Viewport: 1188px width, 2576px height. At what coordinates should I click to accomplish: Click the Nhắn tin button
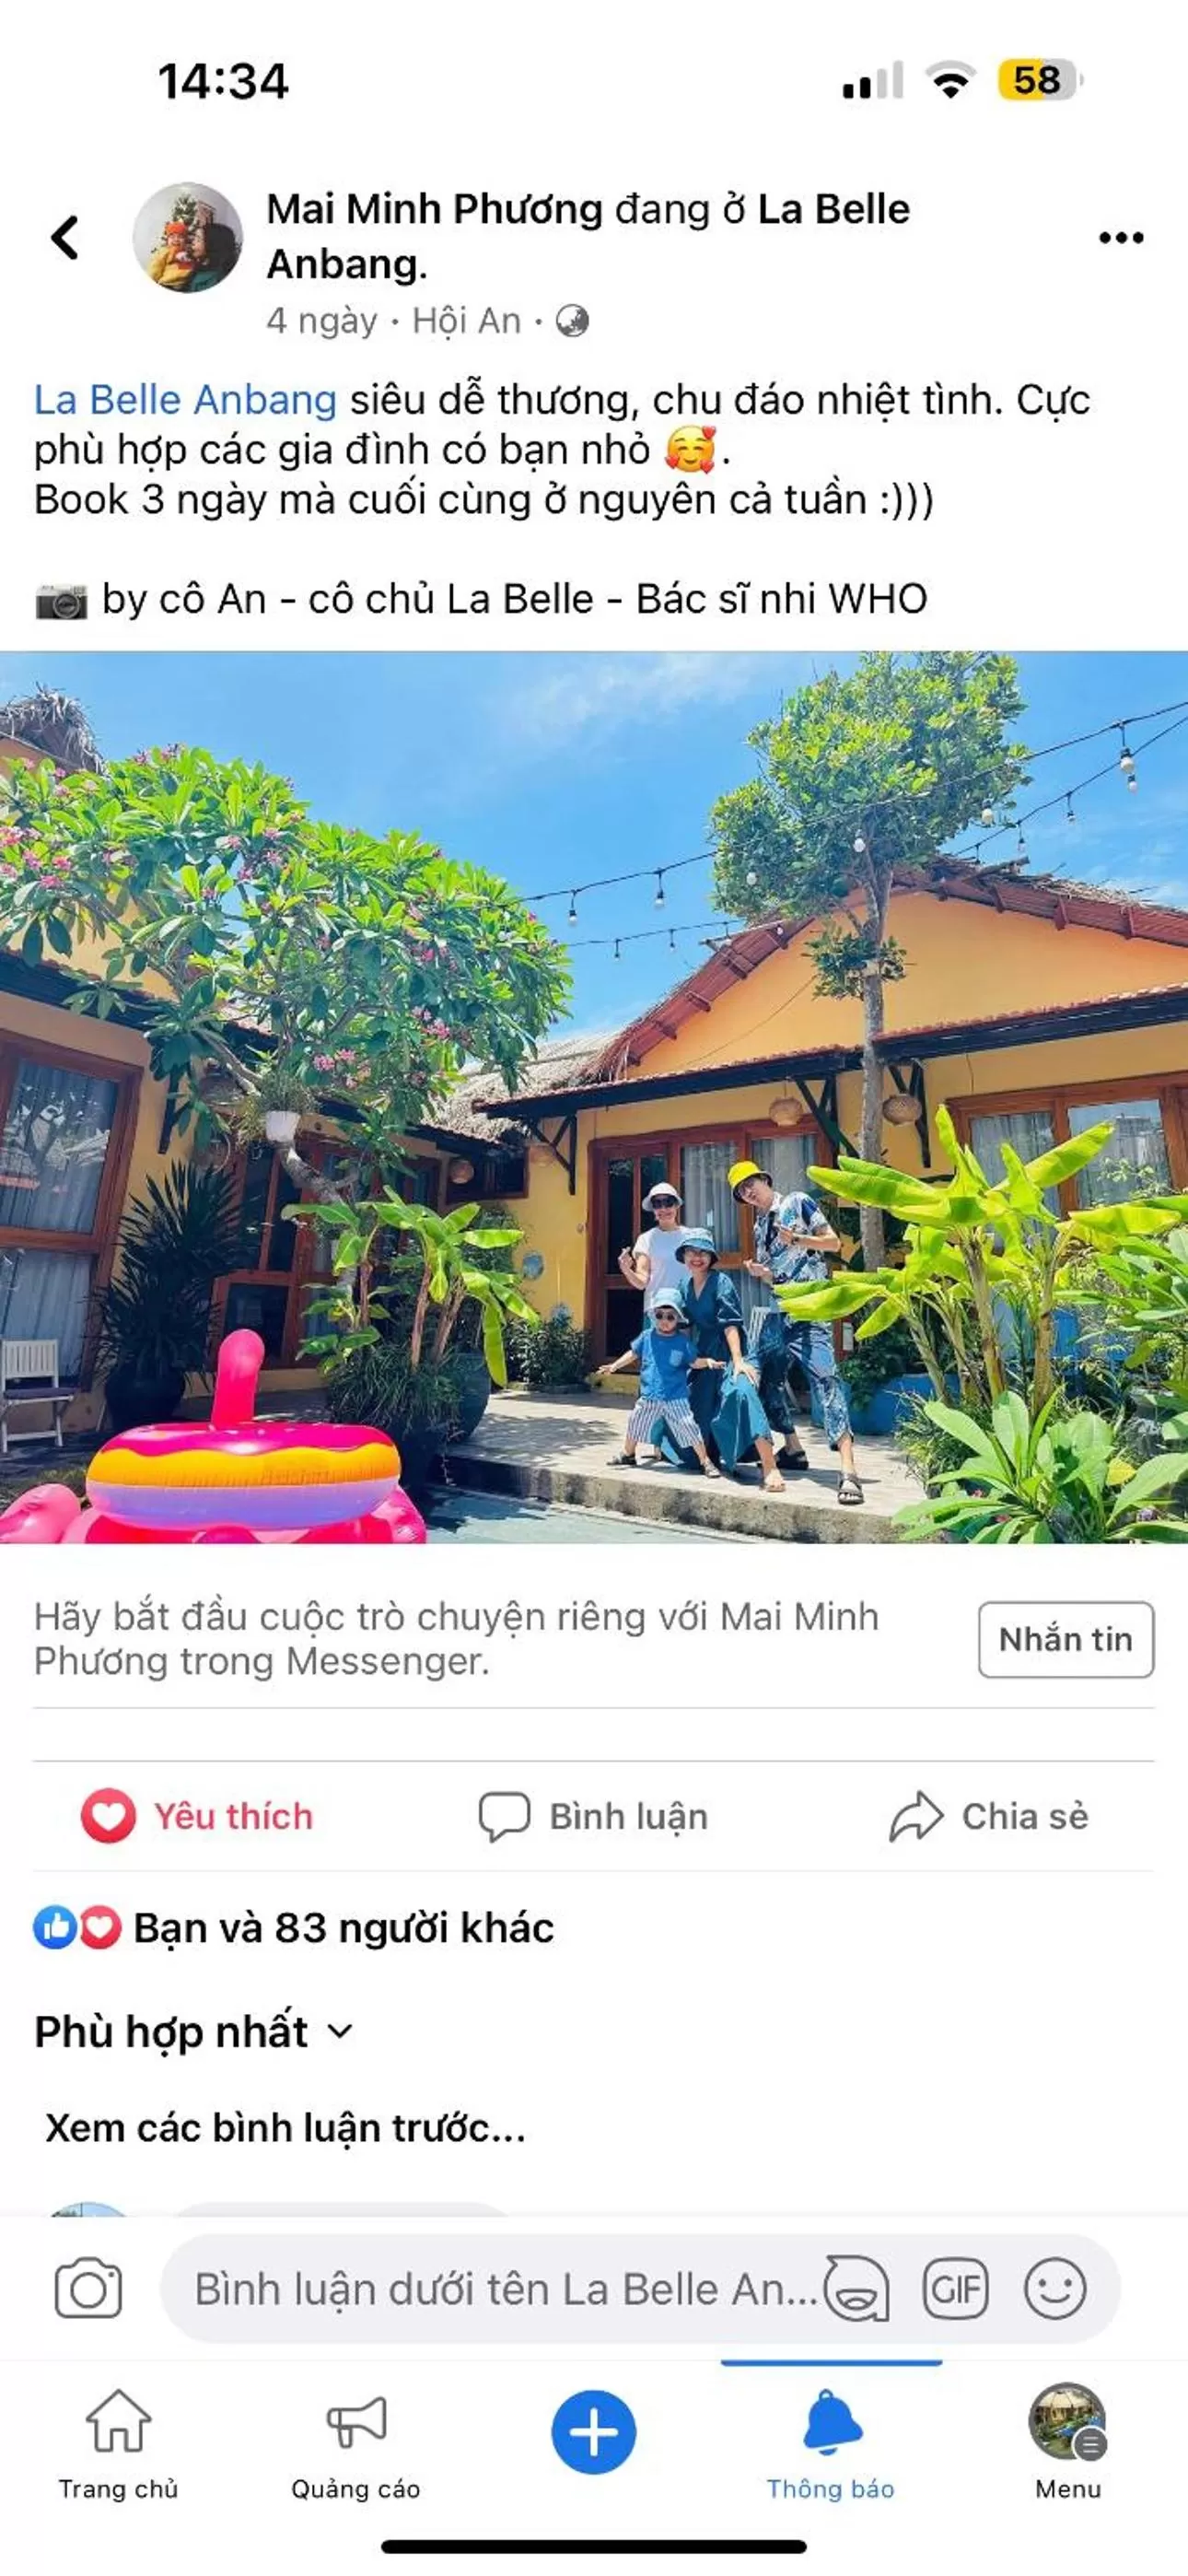point(1066,1639)
